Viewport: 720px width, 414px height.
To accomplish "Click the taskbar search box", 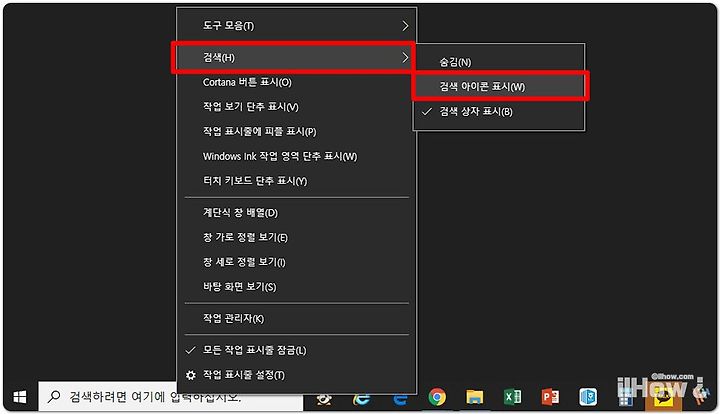I will pyautogui.click(x=171, y=397).
